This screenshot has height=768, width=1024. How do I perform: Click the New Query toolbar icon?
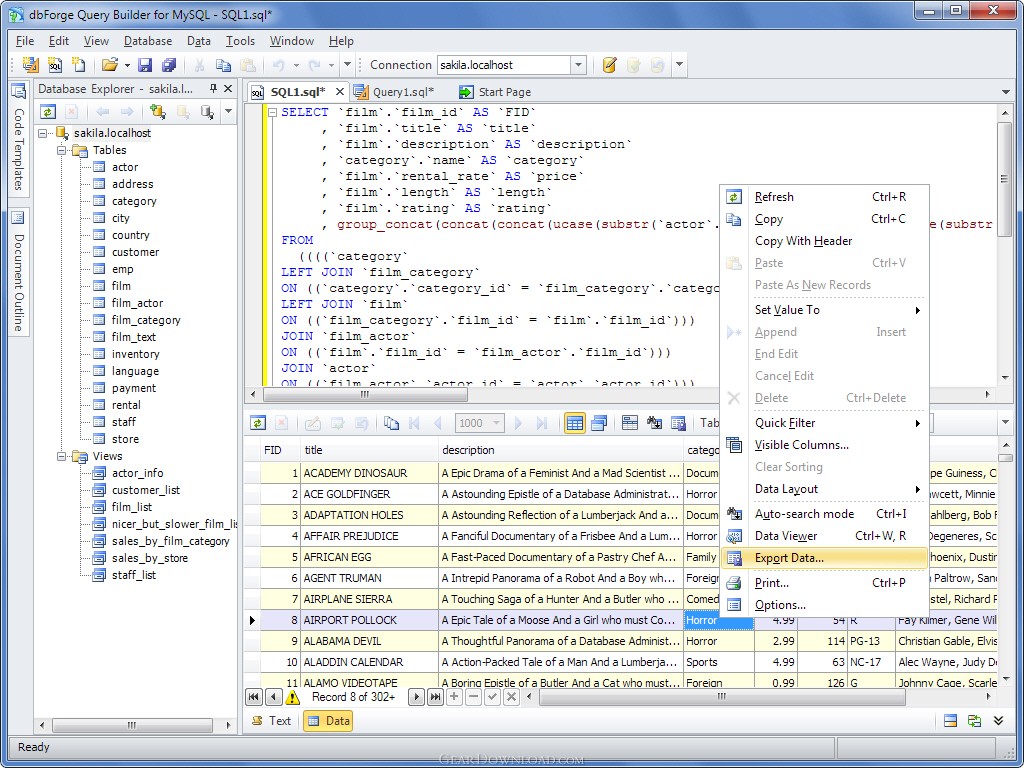tap(30, 65)
